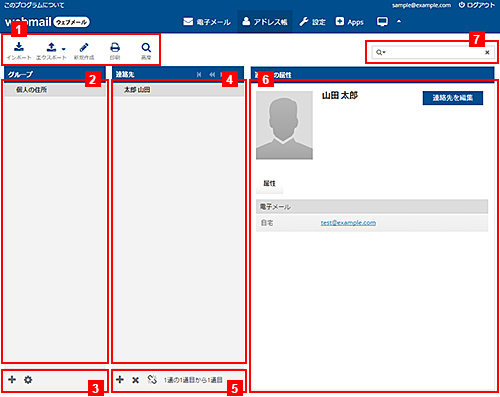The image size is (500, 397).
Task: Collapse header using small up arrow
Action: click(x=399, y=22)
